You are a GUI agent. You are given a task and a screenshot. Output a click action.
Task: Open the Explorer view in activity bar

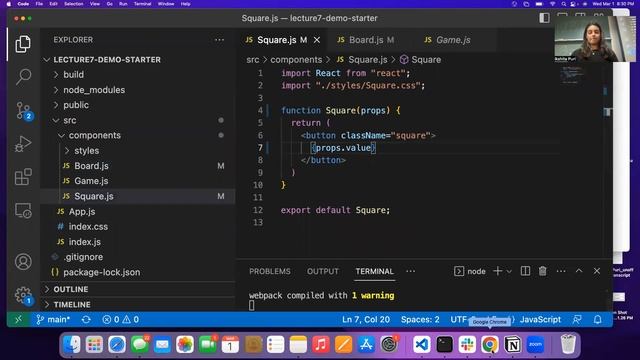(x=23, y=44)
